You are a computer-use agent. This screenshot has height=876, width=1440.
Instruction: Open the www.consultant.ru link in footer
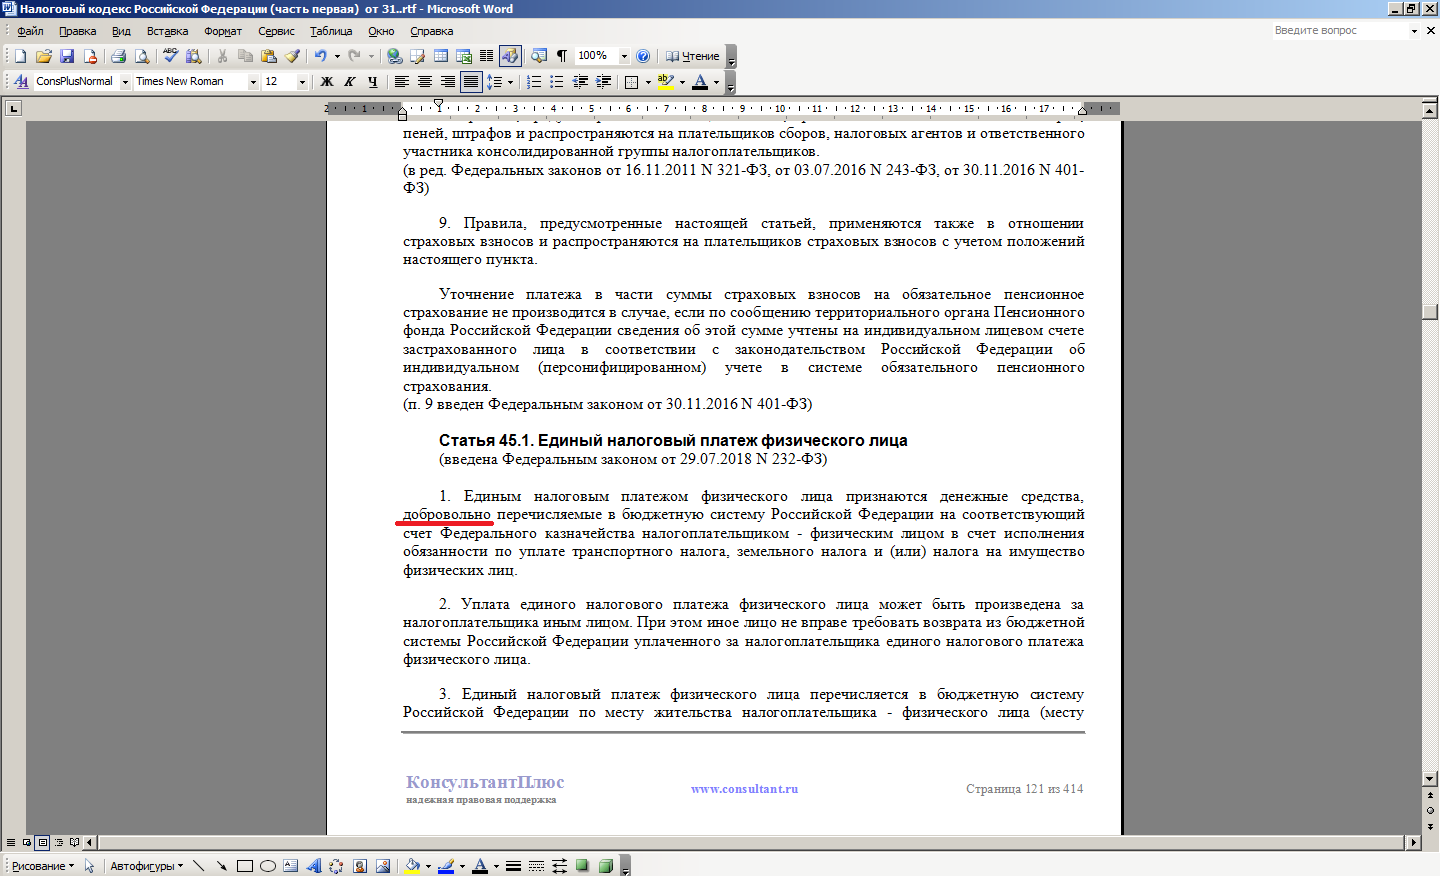pyautogui.click(x=744, y=789)
